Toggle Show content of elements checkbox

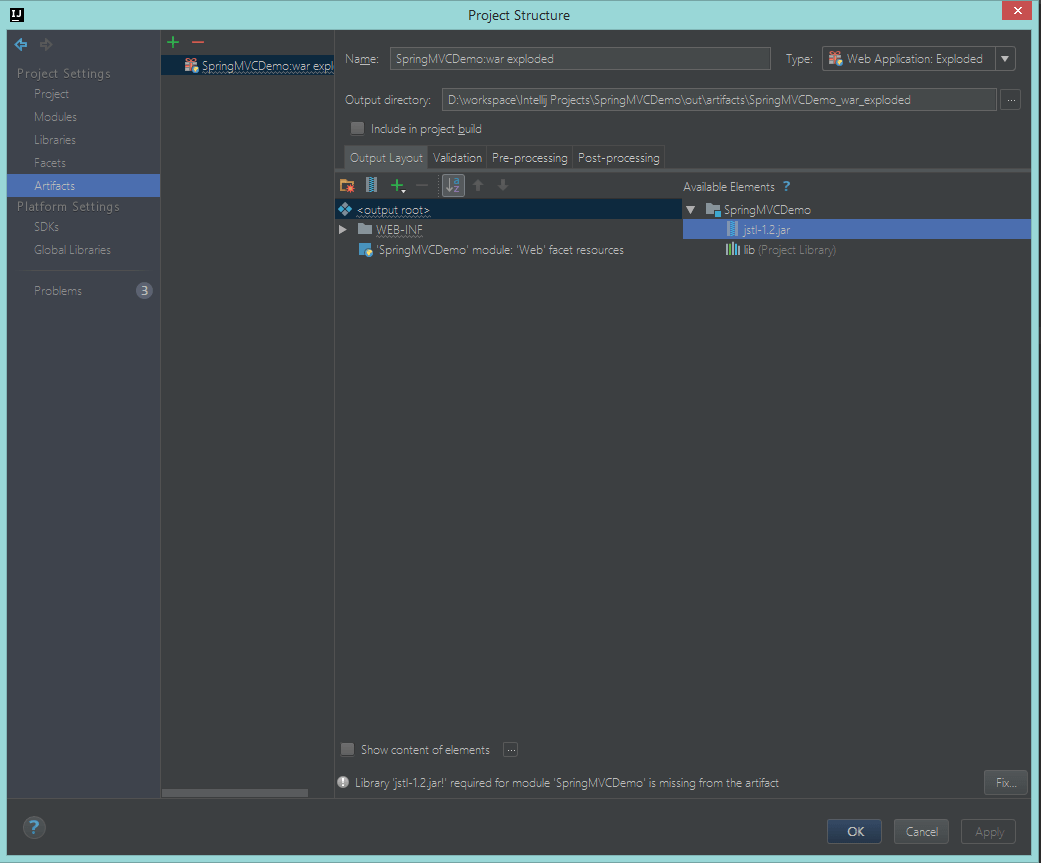coord(347,749)
